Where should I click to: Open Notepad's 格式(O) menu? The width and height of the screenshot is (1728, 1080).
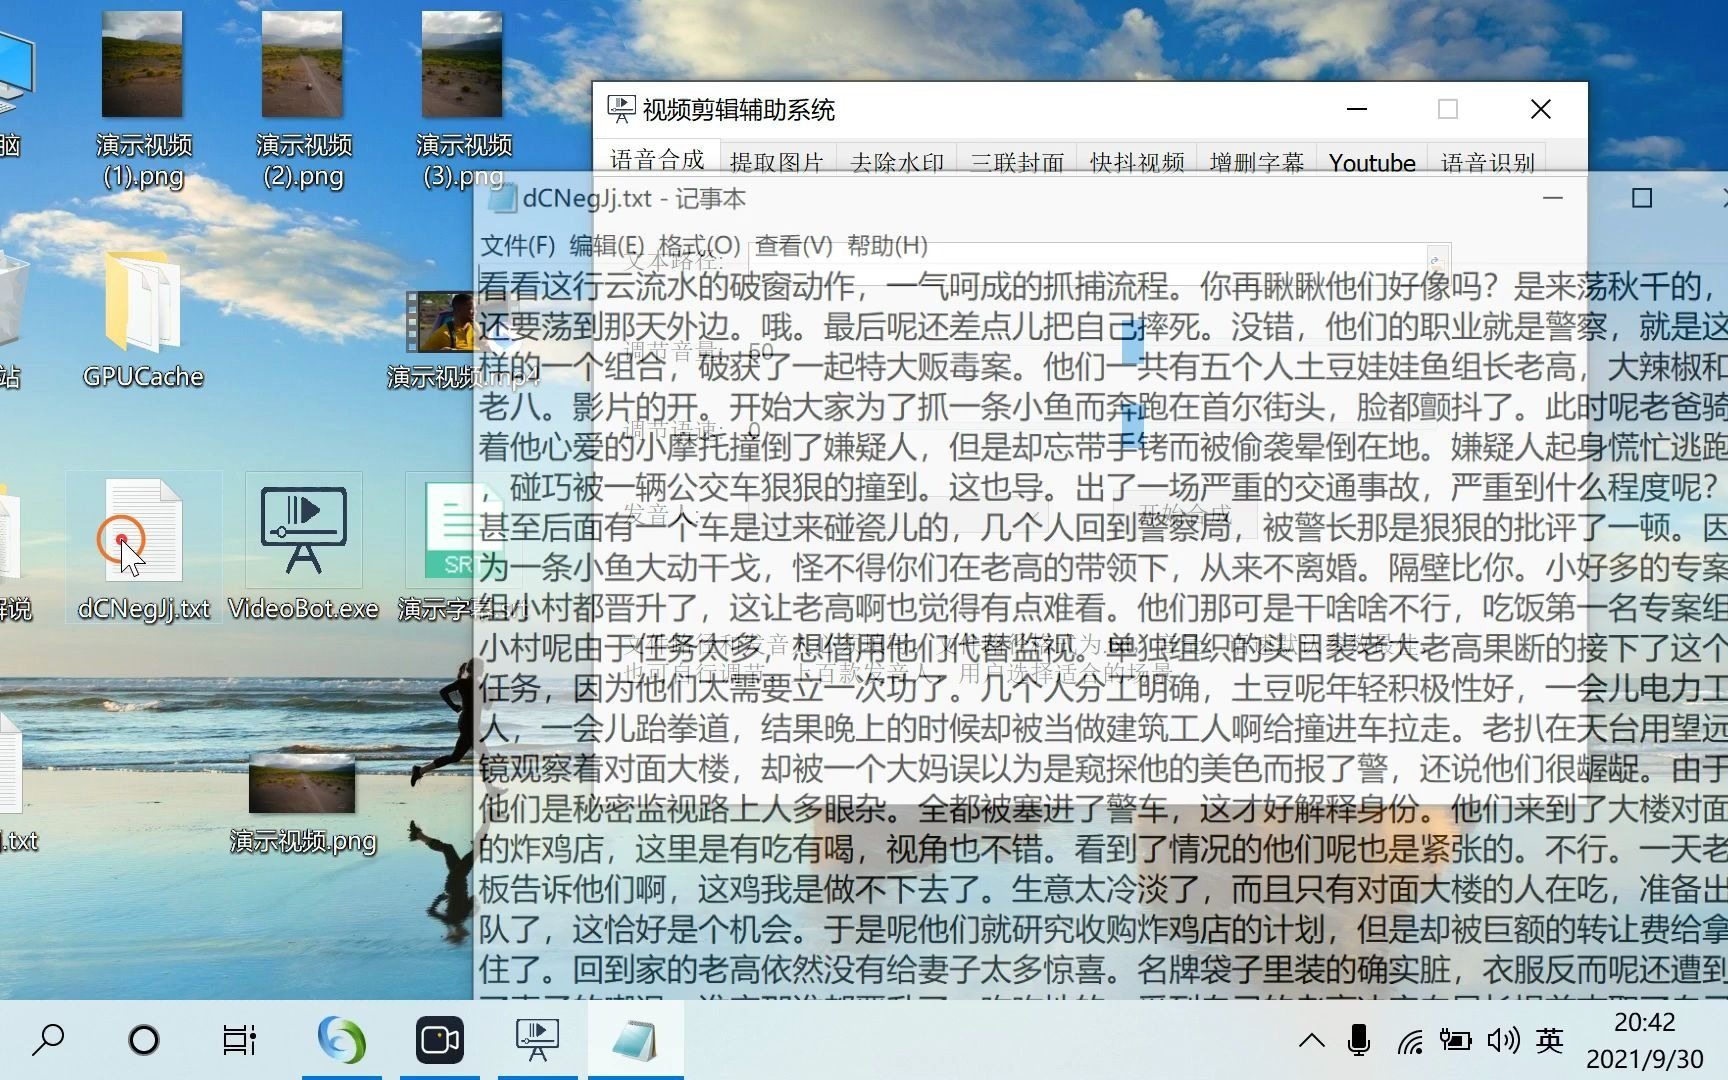point(699,245)
